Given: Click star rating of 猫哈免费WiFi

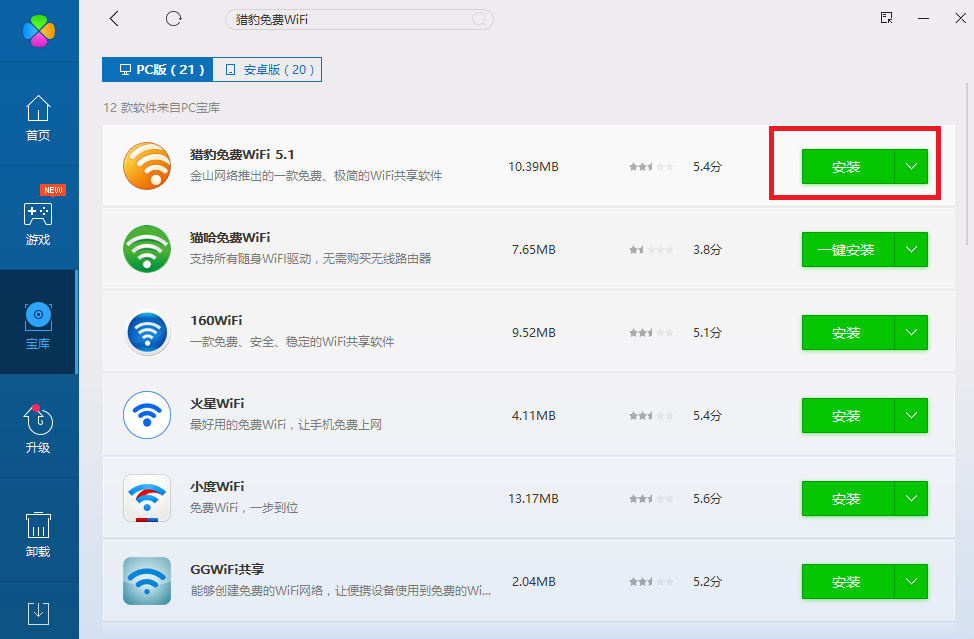Looking at the screenshot, I should click(x=651, y=250).
